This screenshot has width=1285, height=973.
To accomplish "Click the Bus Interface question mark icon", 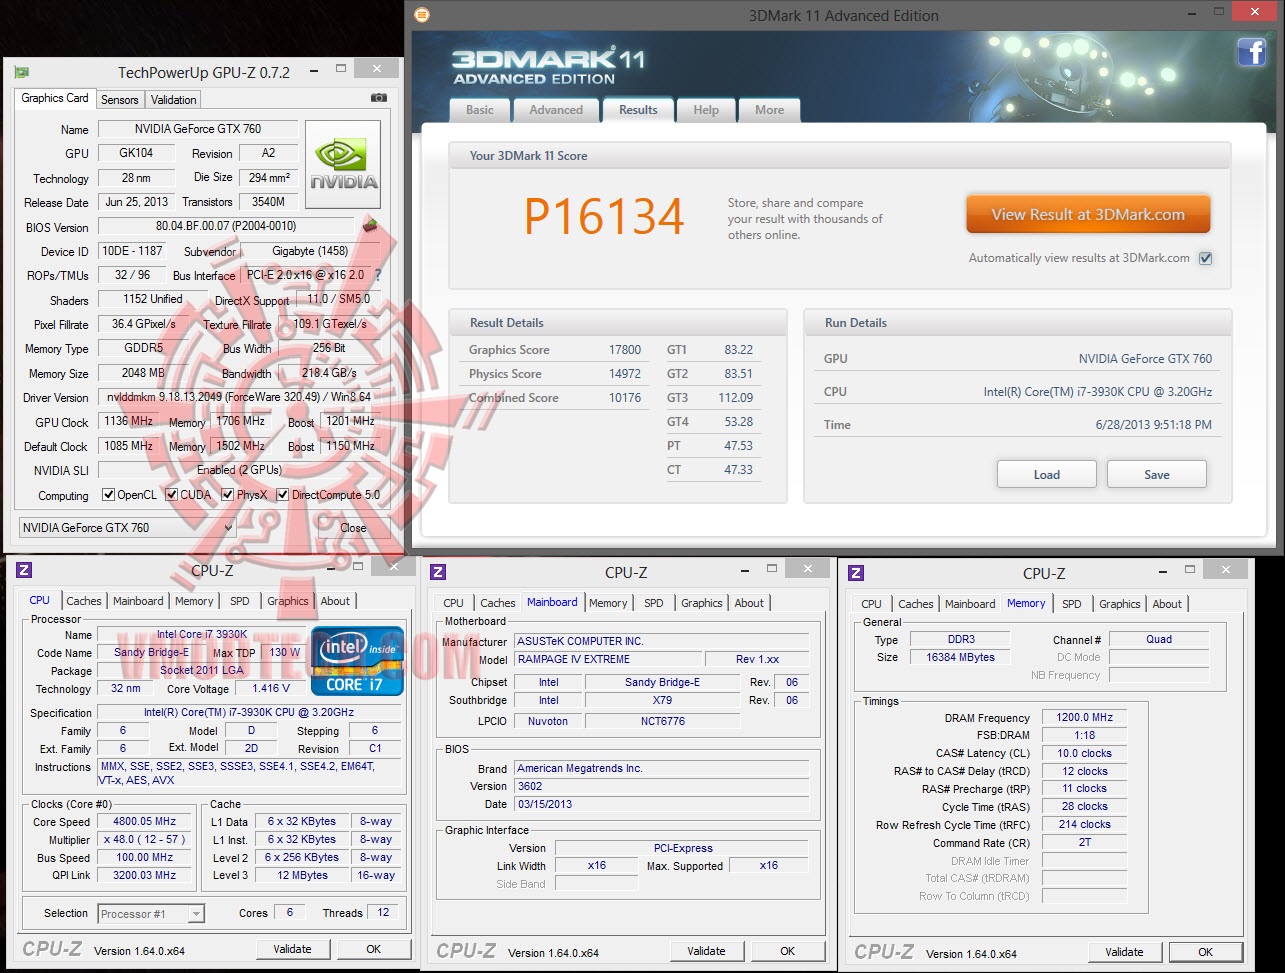I will click(377, 275).
